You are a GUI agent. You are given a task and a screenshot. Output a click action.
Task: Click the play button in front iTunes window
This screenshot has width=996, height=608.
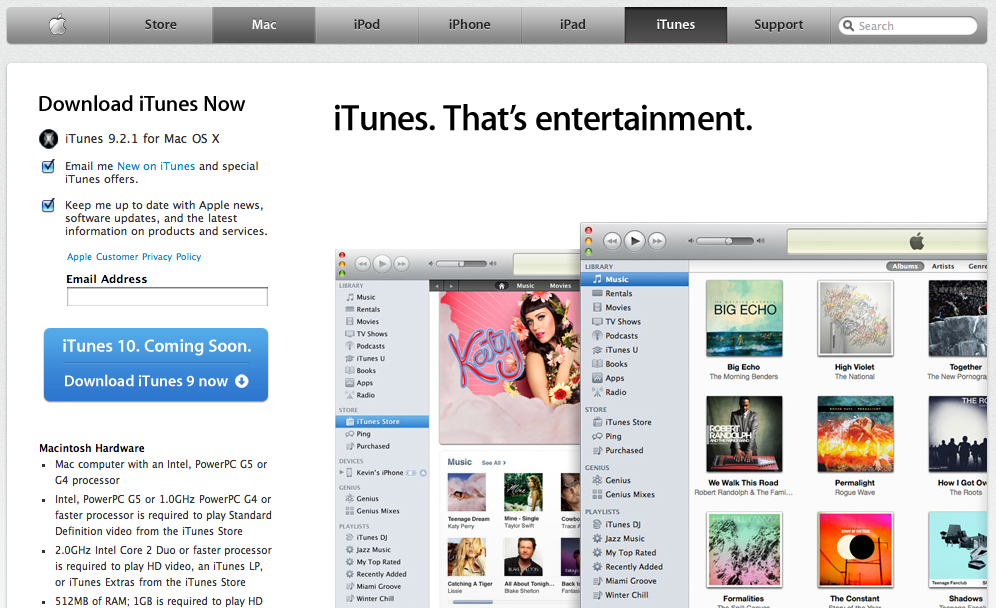[x=635, y=241]
